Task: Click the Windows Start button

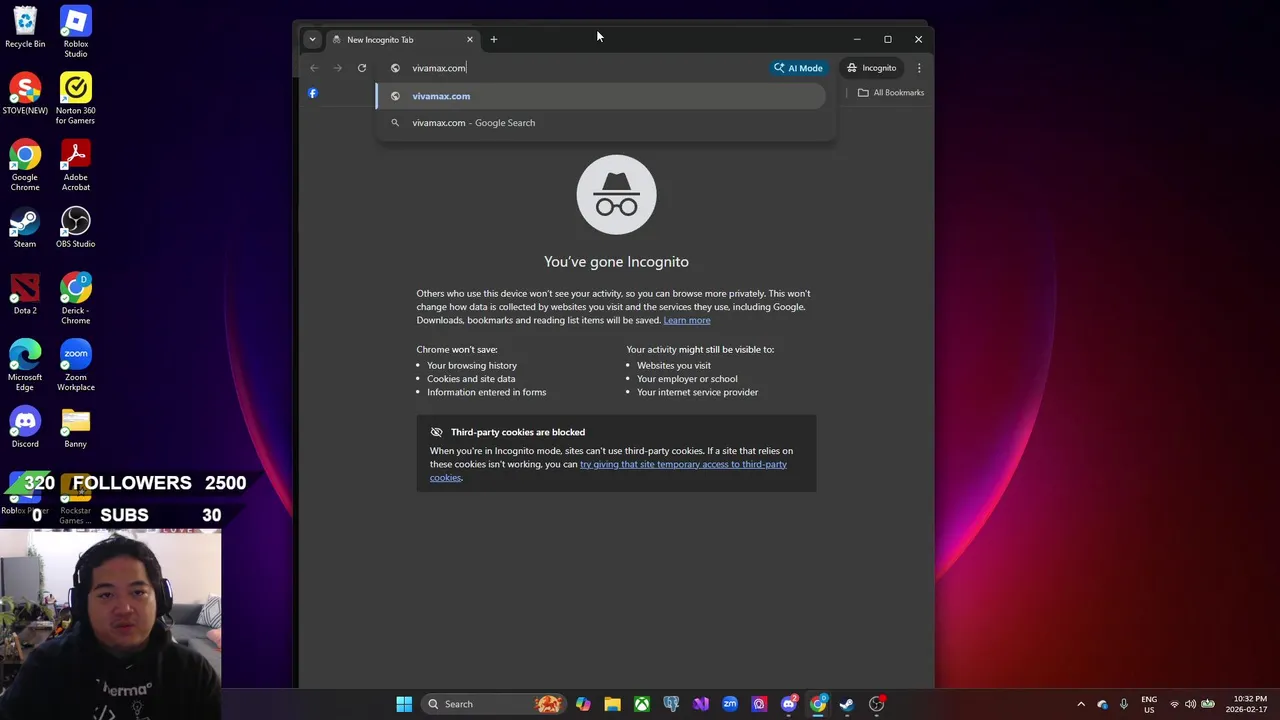Action: pyautogui.click(x=404, y=704)
